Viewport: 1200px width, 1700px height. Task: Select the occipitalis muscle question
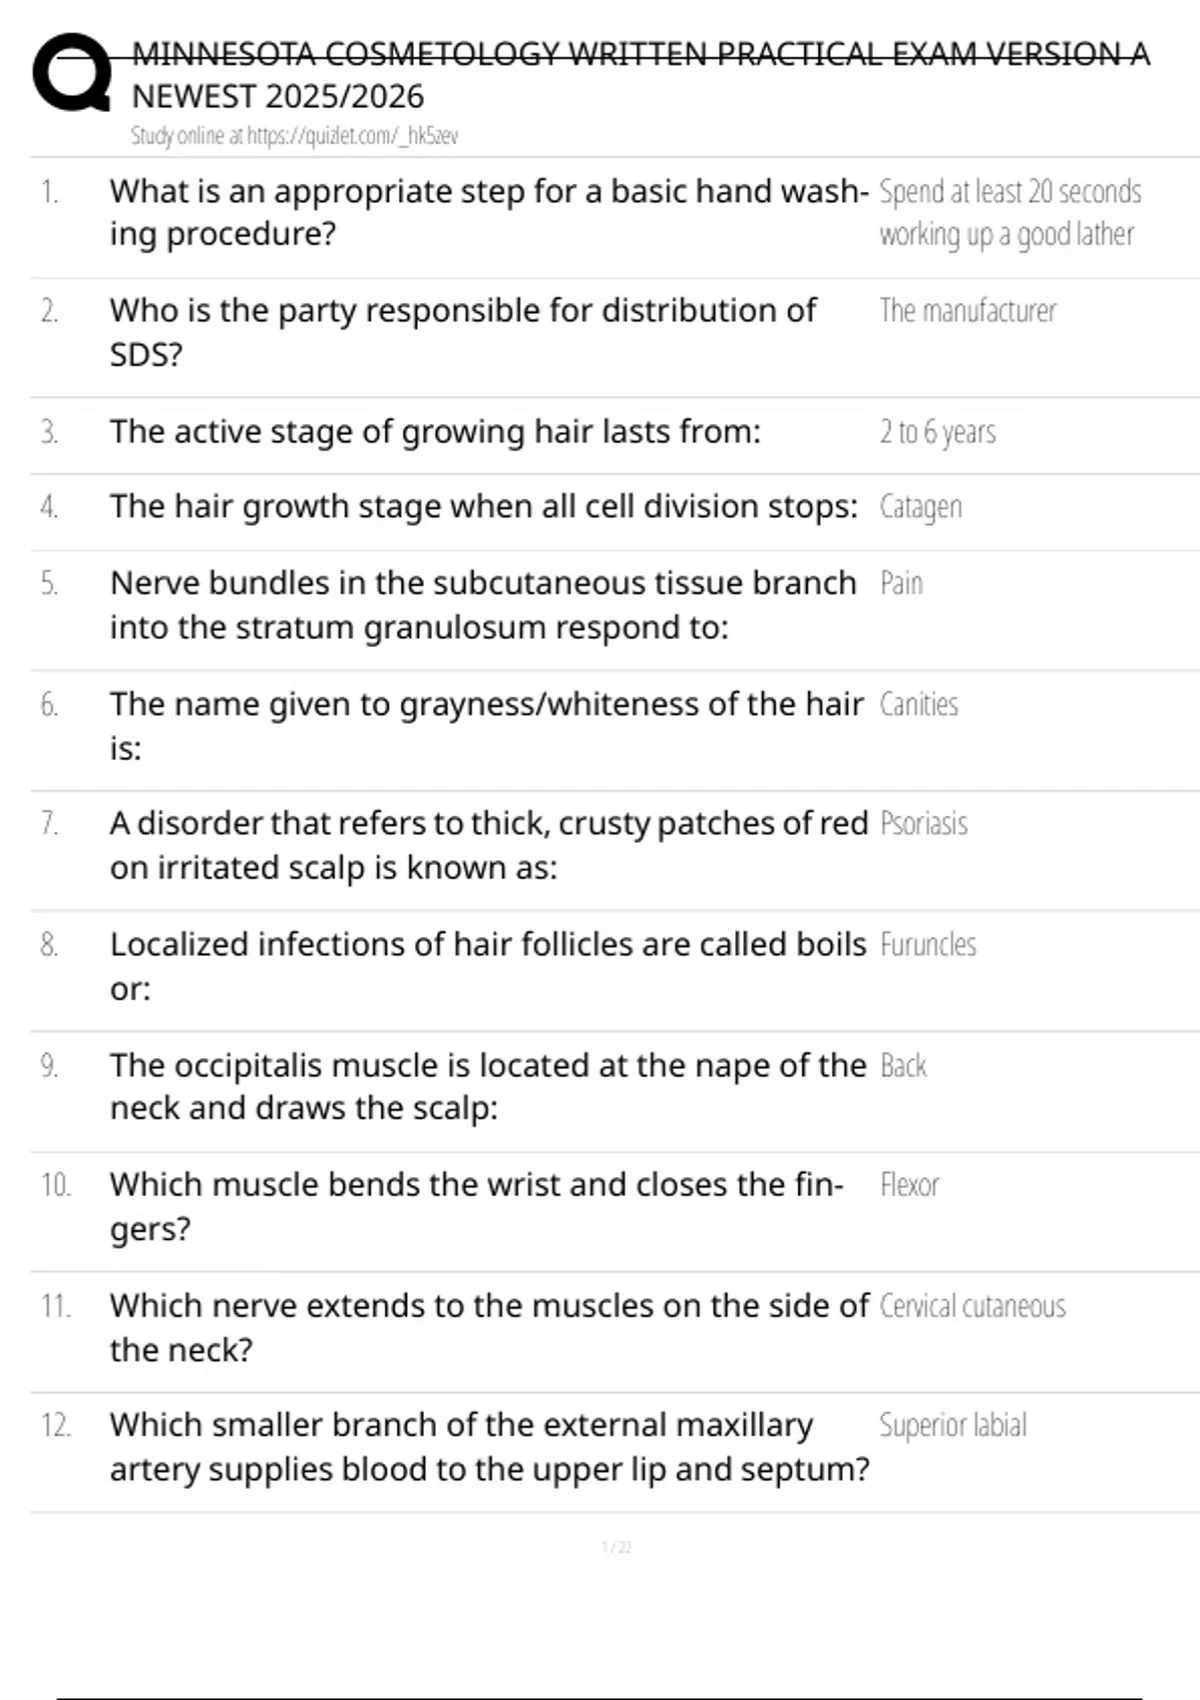pos(488,1087)
